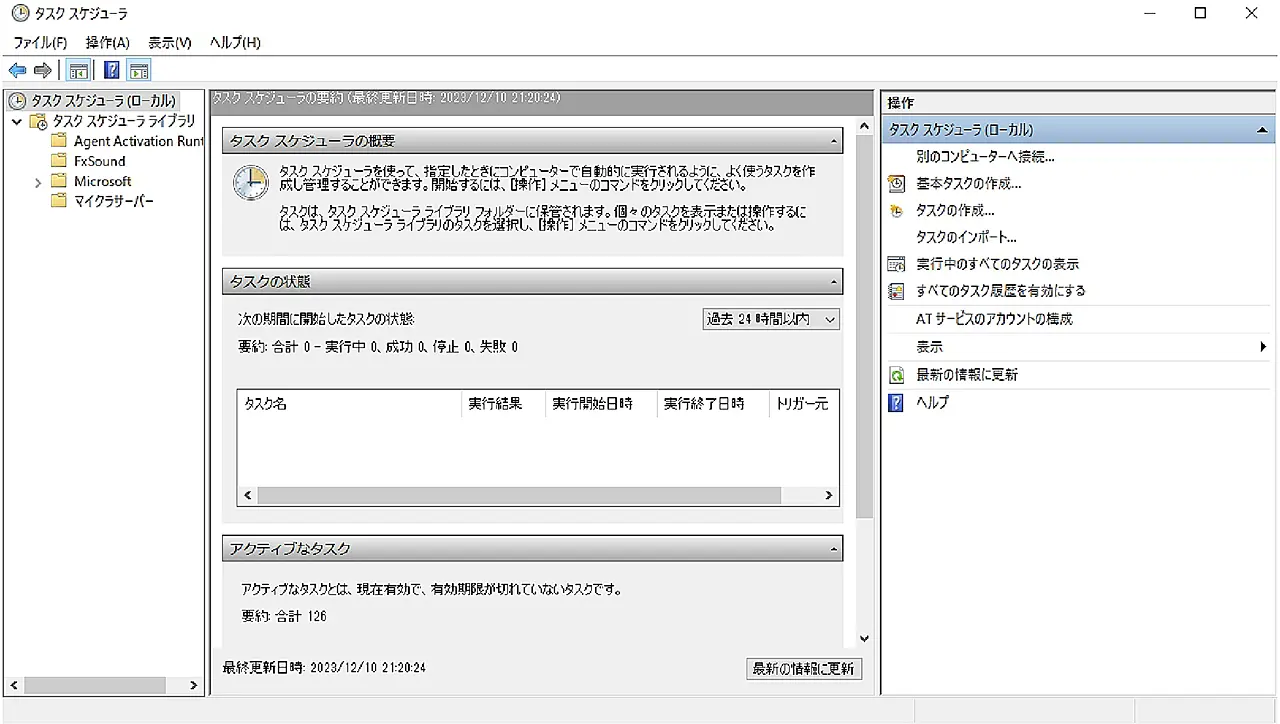Toggle the console tree pane icon

[78, 70]
